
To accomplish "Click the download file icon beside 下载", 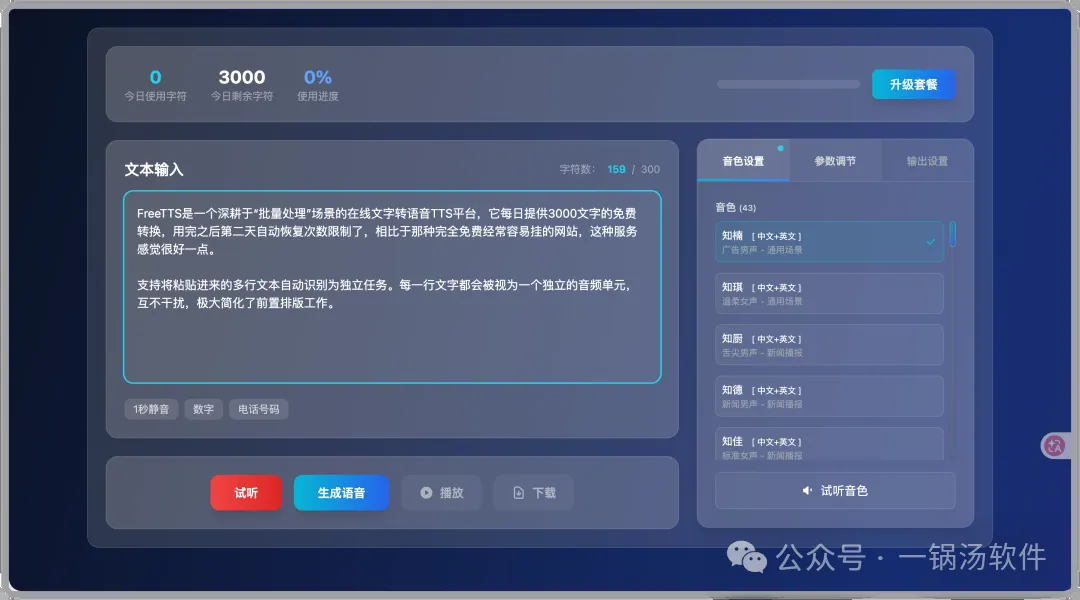I will 519,493.
